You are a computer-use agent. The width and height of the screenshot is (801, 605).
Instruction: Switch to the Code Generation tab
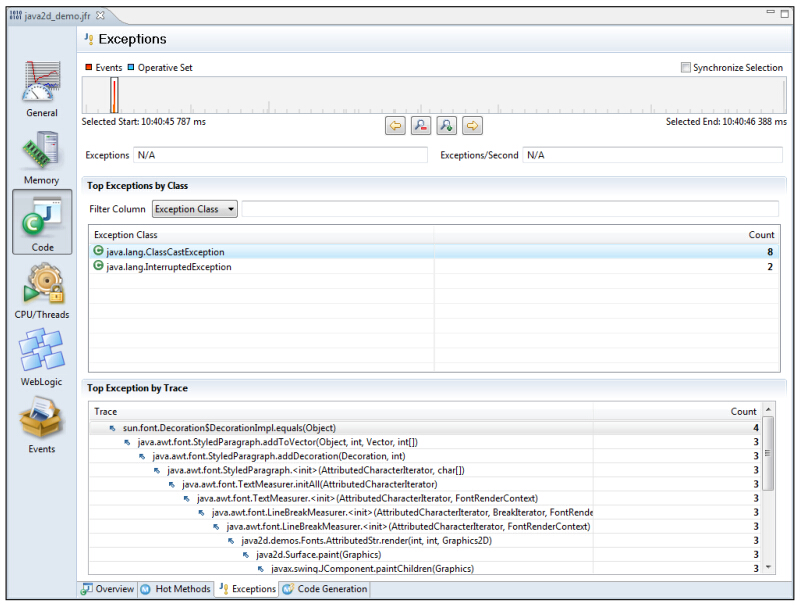click(325, 589)
